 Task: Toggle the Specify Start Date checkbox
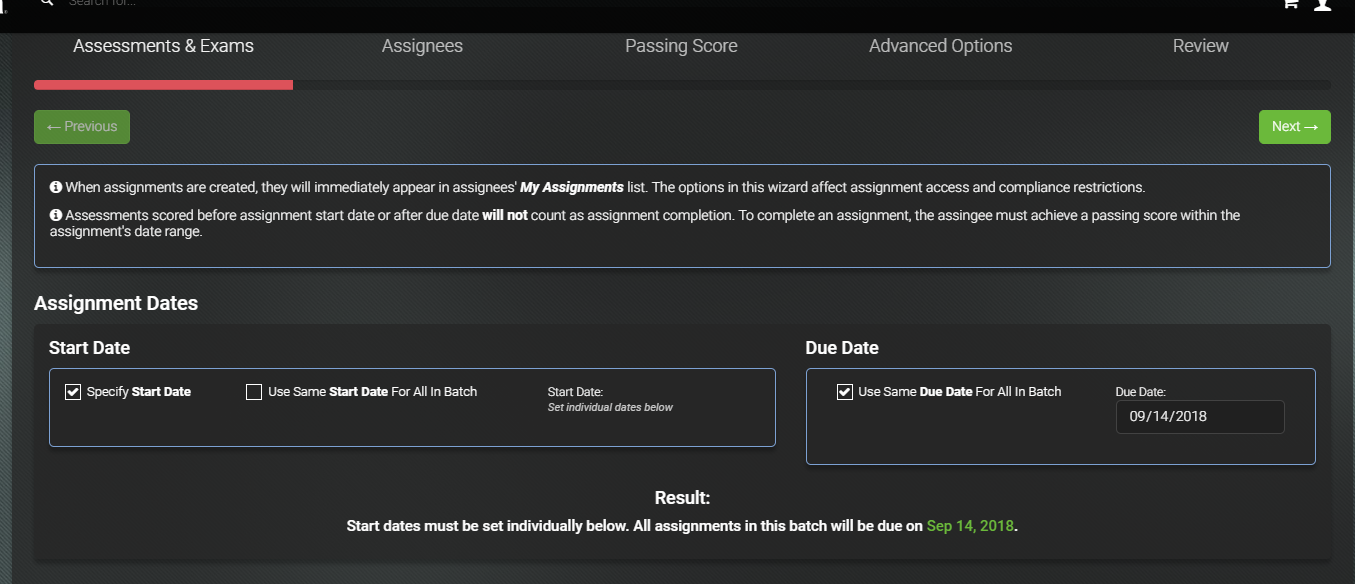click(x=73, y=392)
